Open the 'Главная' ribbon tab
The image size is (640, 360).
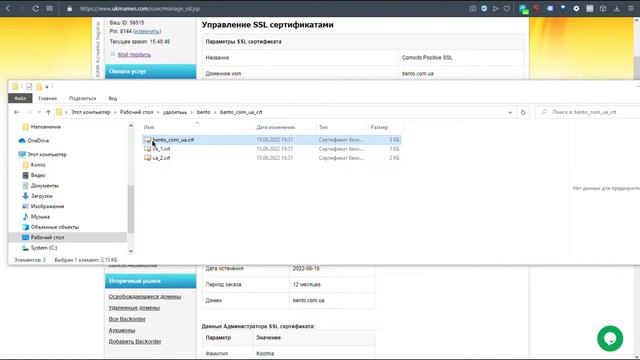pyautogui.click(x=47, y=98)
